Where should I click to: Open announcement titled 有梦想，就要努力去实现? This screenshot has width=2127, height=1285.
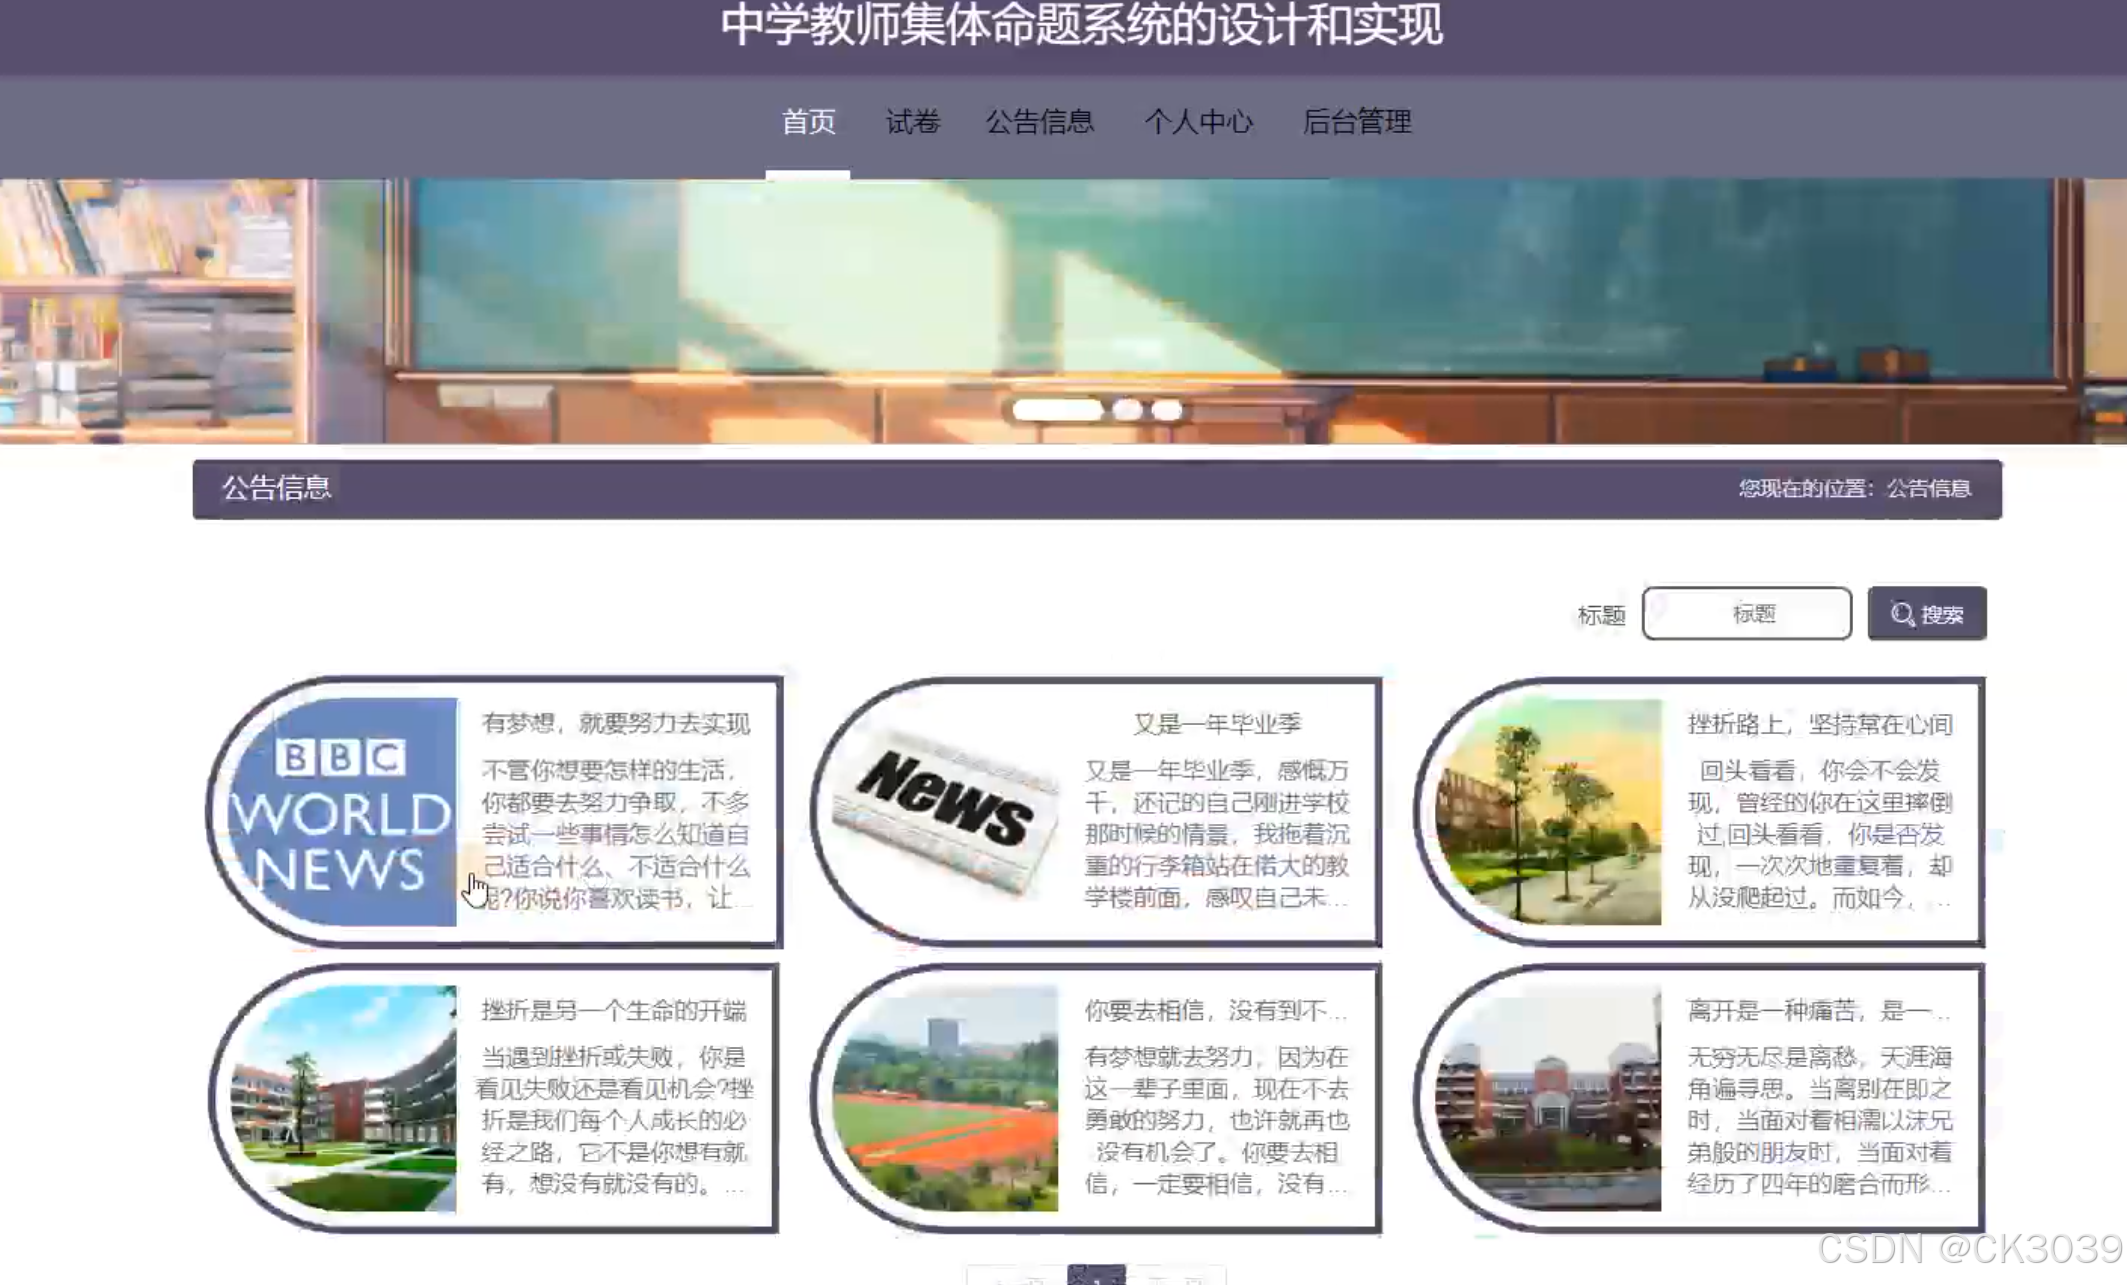pyautogui.click(x=615, y=723)
